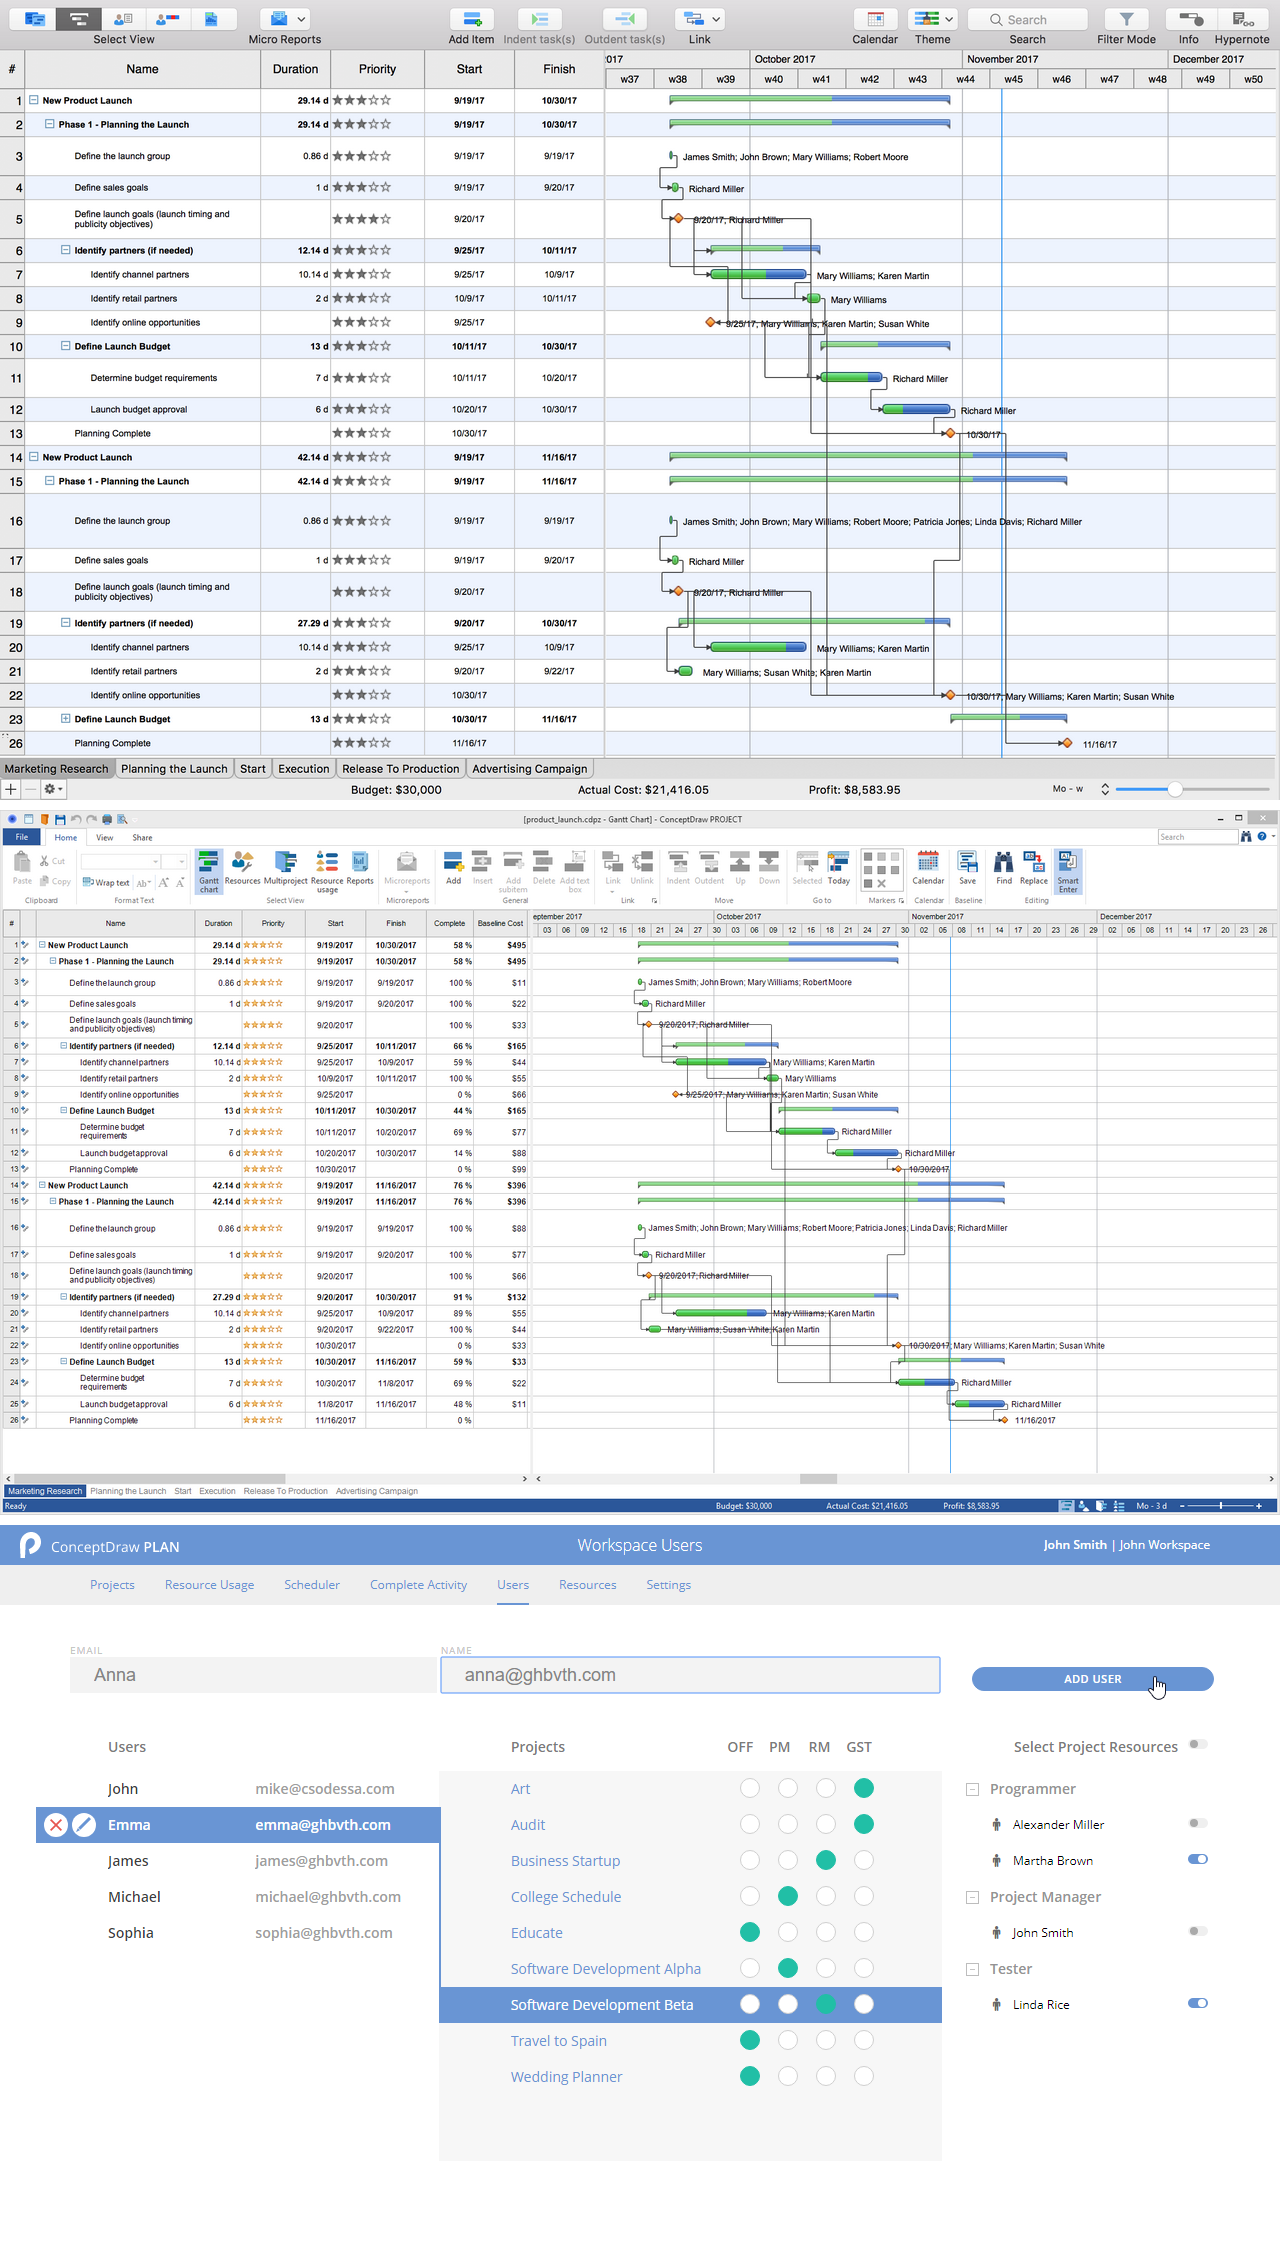Image resolution: width=1280 pixels, height=2242 pixels.
Task: Disable Linda Rice resource switch
Action: click(1198, 2003)
